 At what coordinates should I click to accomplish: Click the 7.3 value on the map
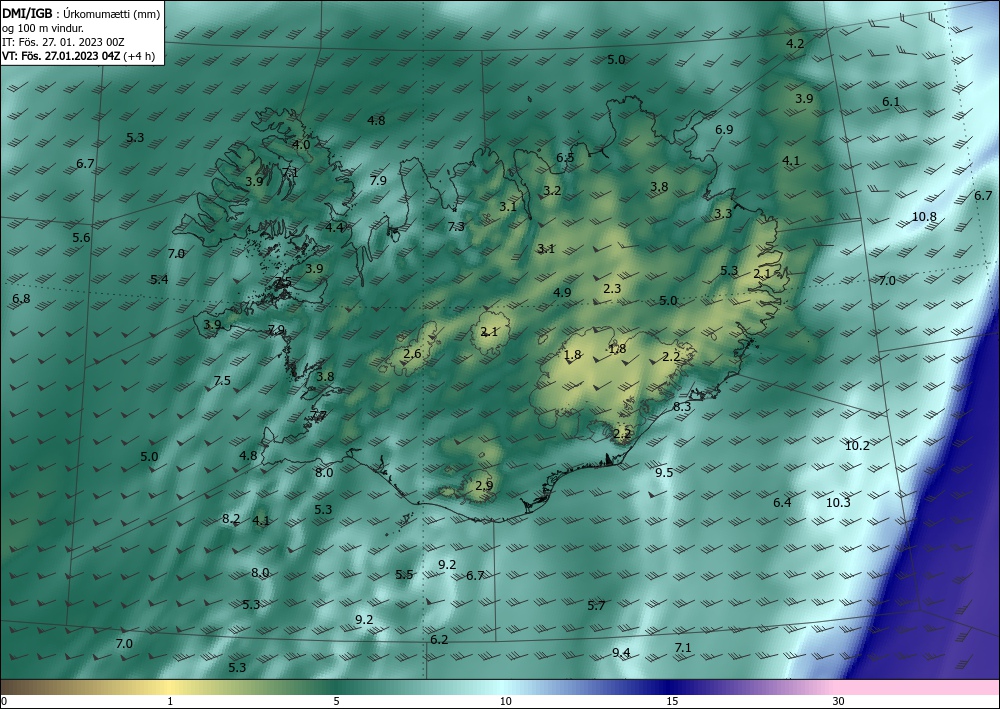click(456, 226)
